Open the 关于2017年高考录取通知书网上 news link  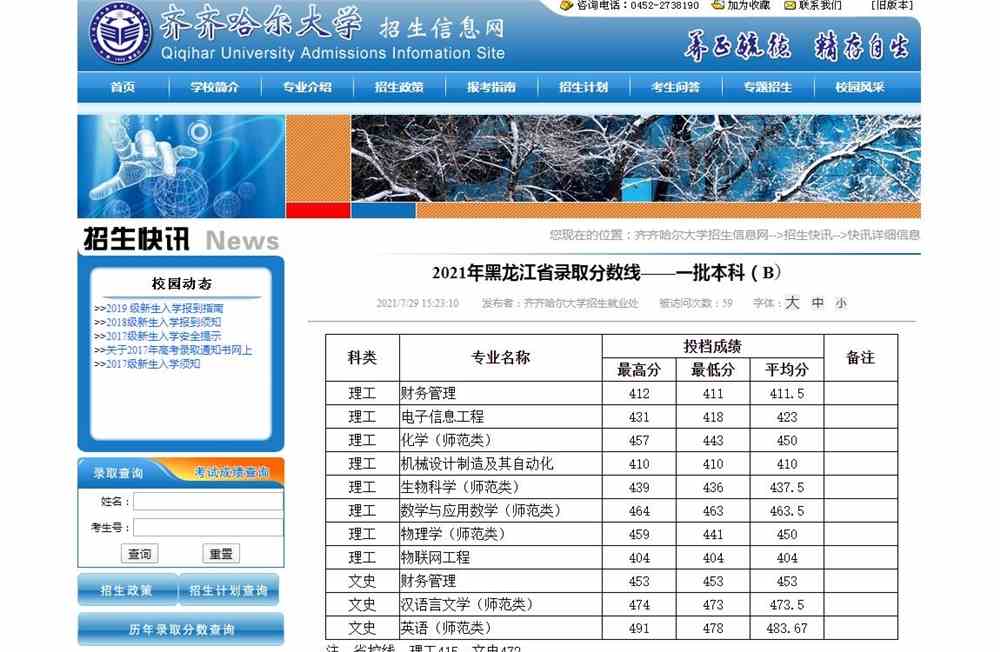179,350
